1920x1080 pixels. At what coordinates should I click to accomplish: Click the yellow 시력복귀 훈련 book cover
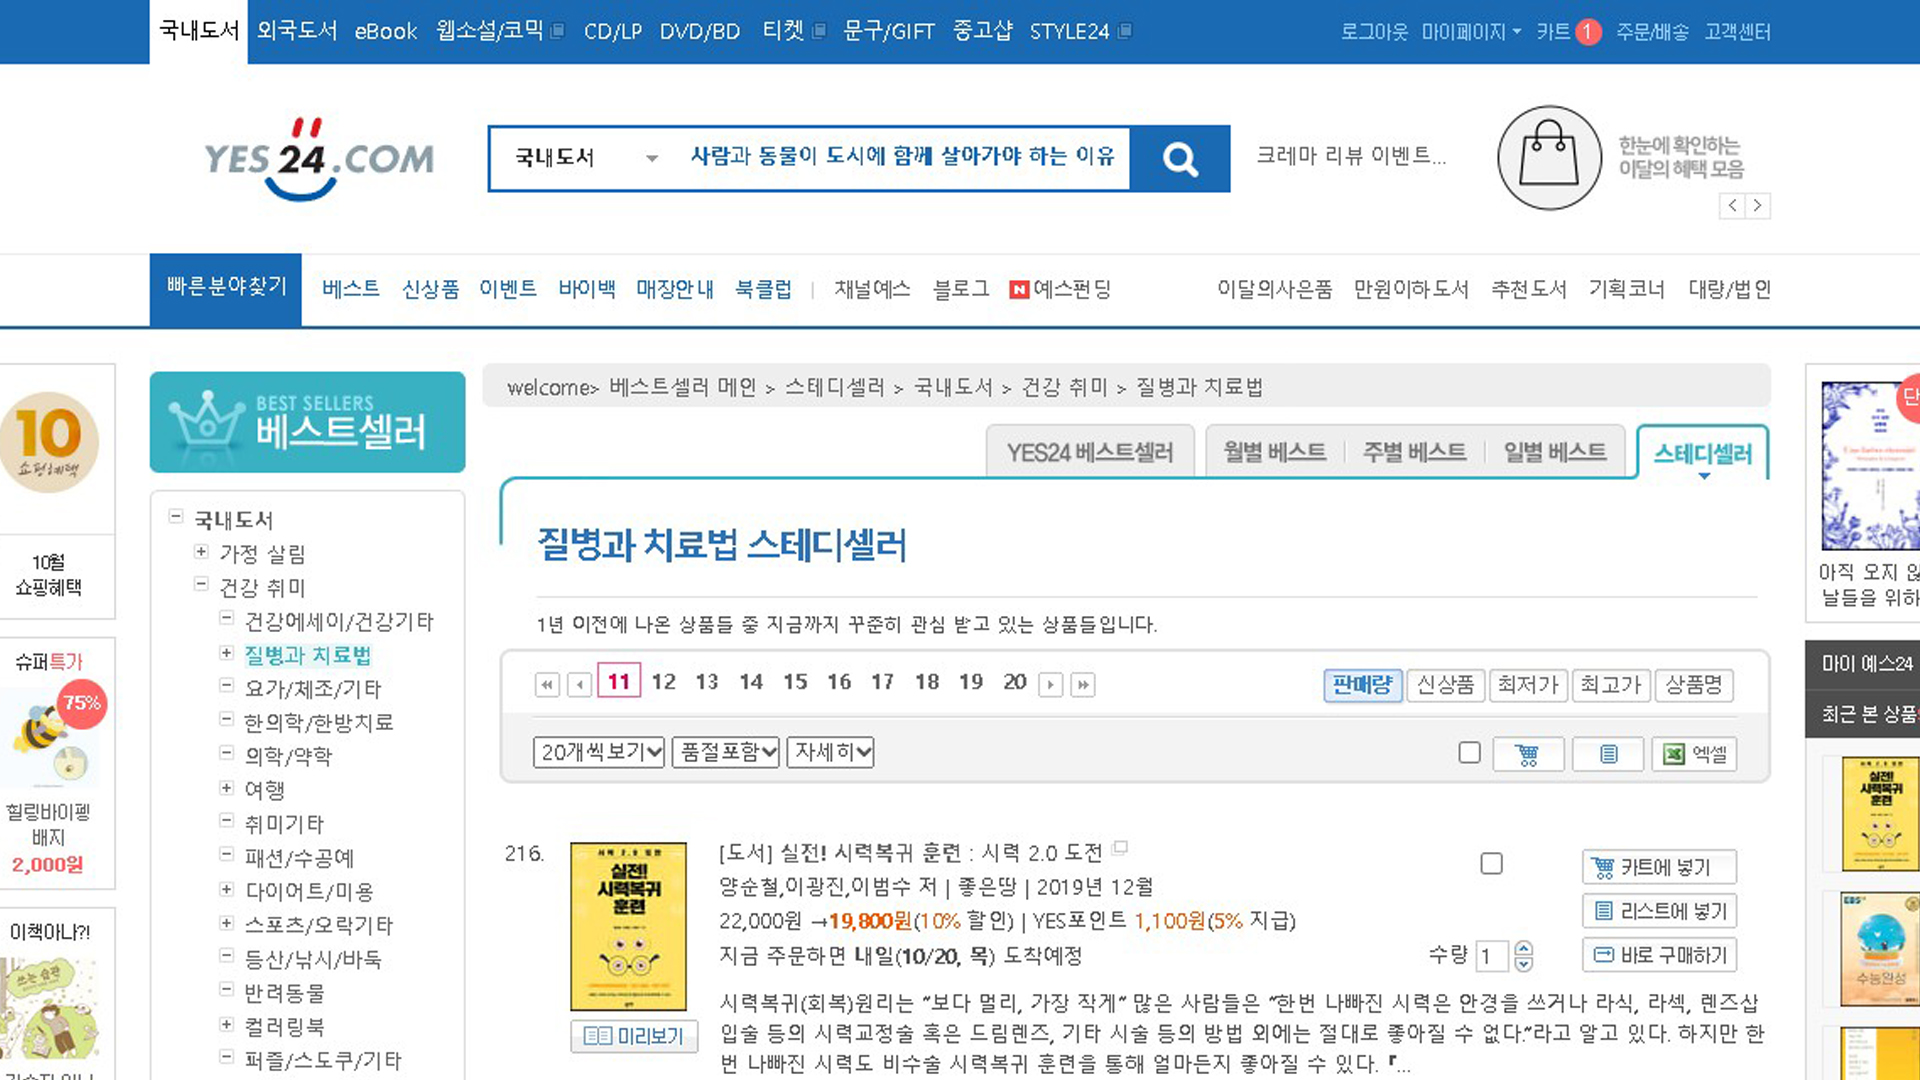point(628,926)
